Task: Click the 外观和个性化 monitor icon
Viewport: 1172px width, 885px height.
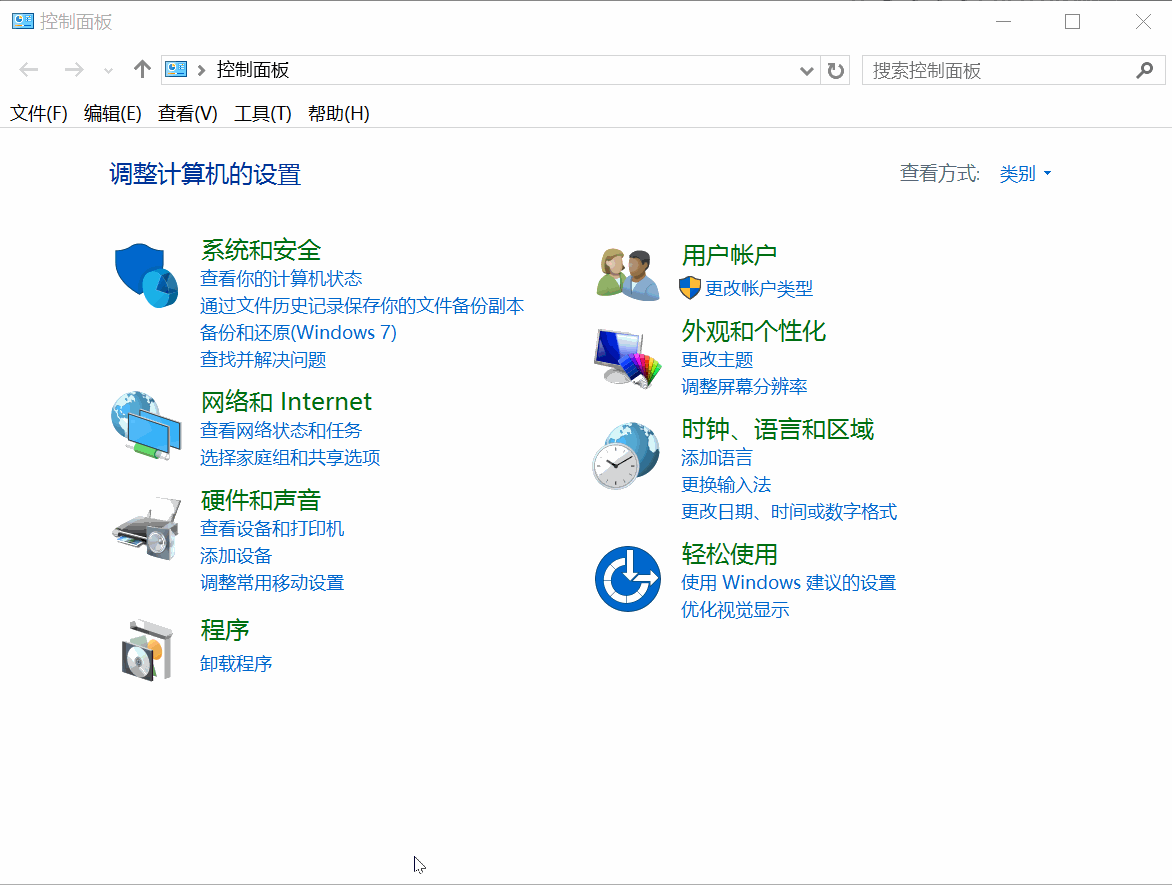Action: pyautogui.click(x=627, y=357)
